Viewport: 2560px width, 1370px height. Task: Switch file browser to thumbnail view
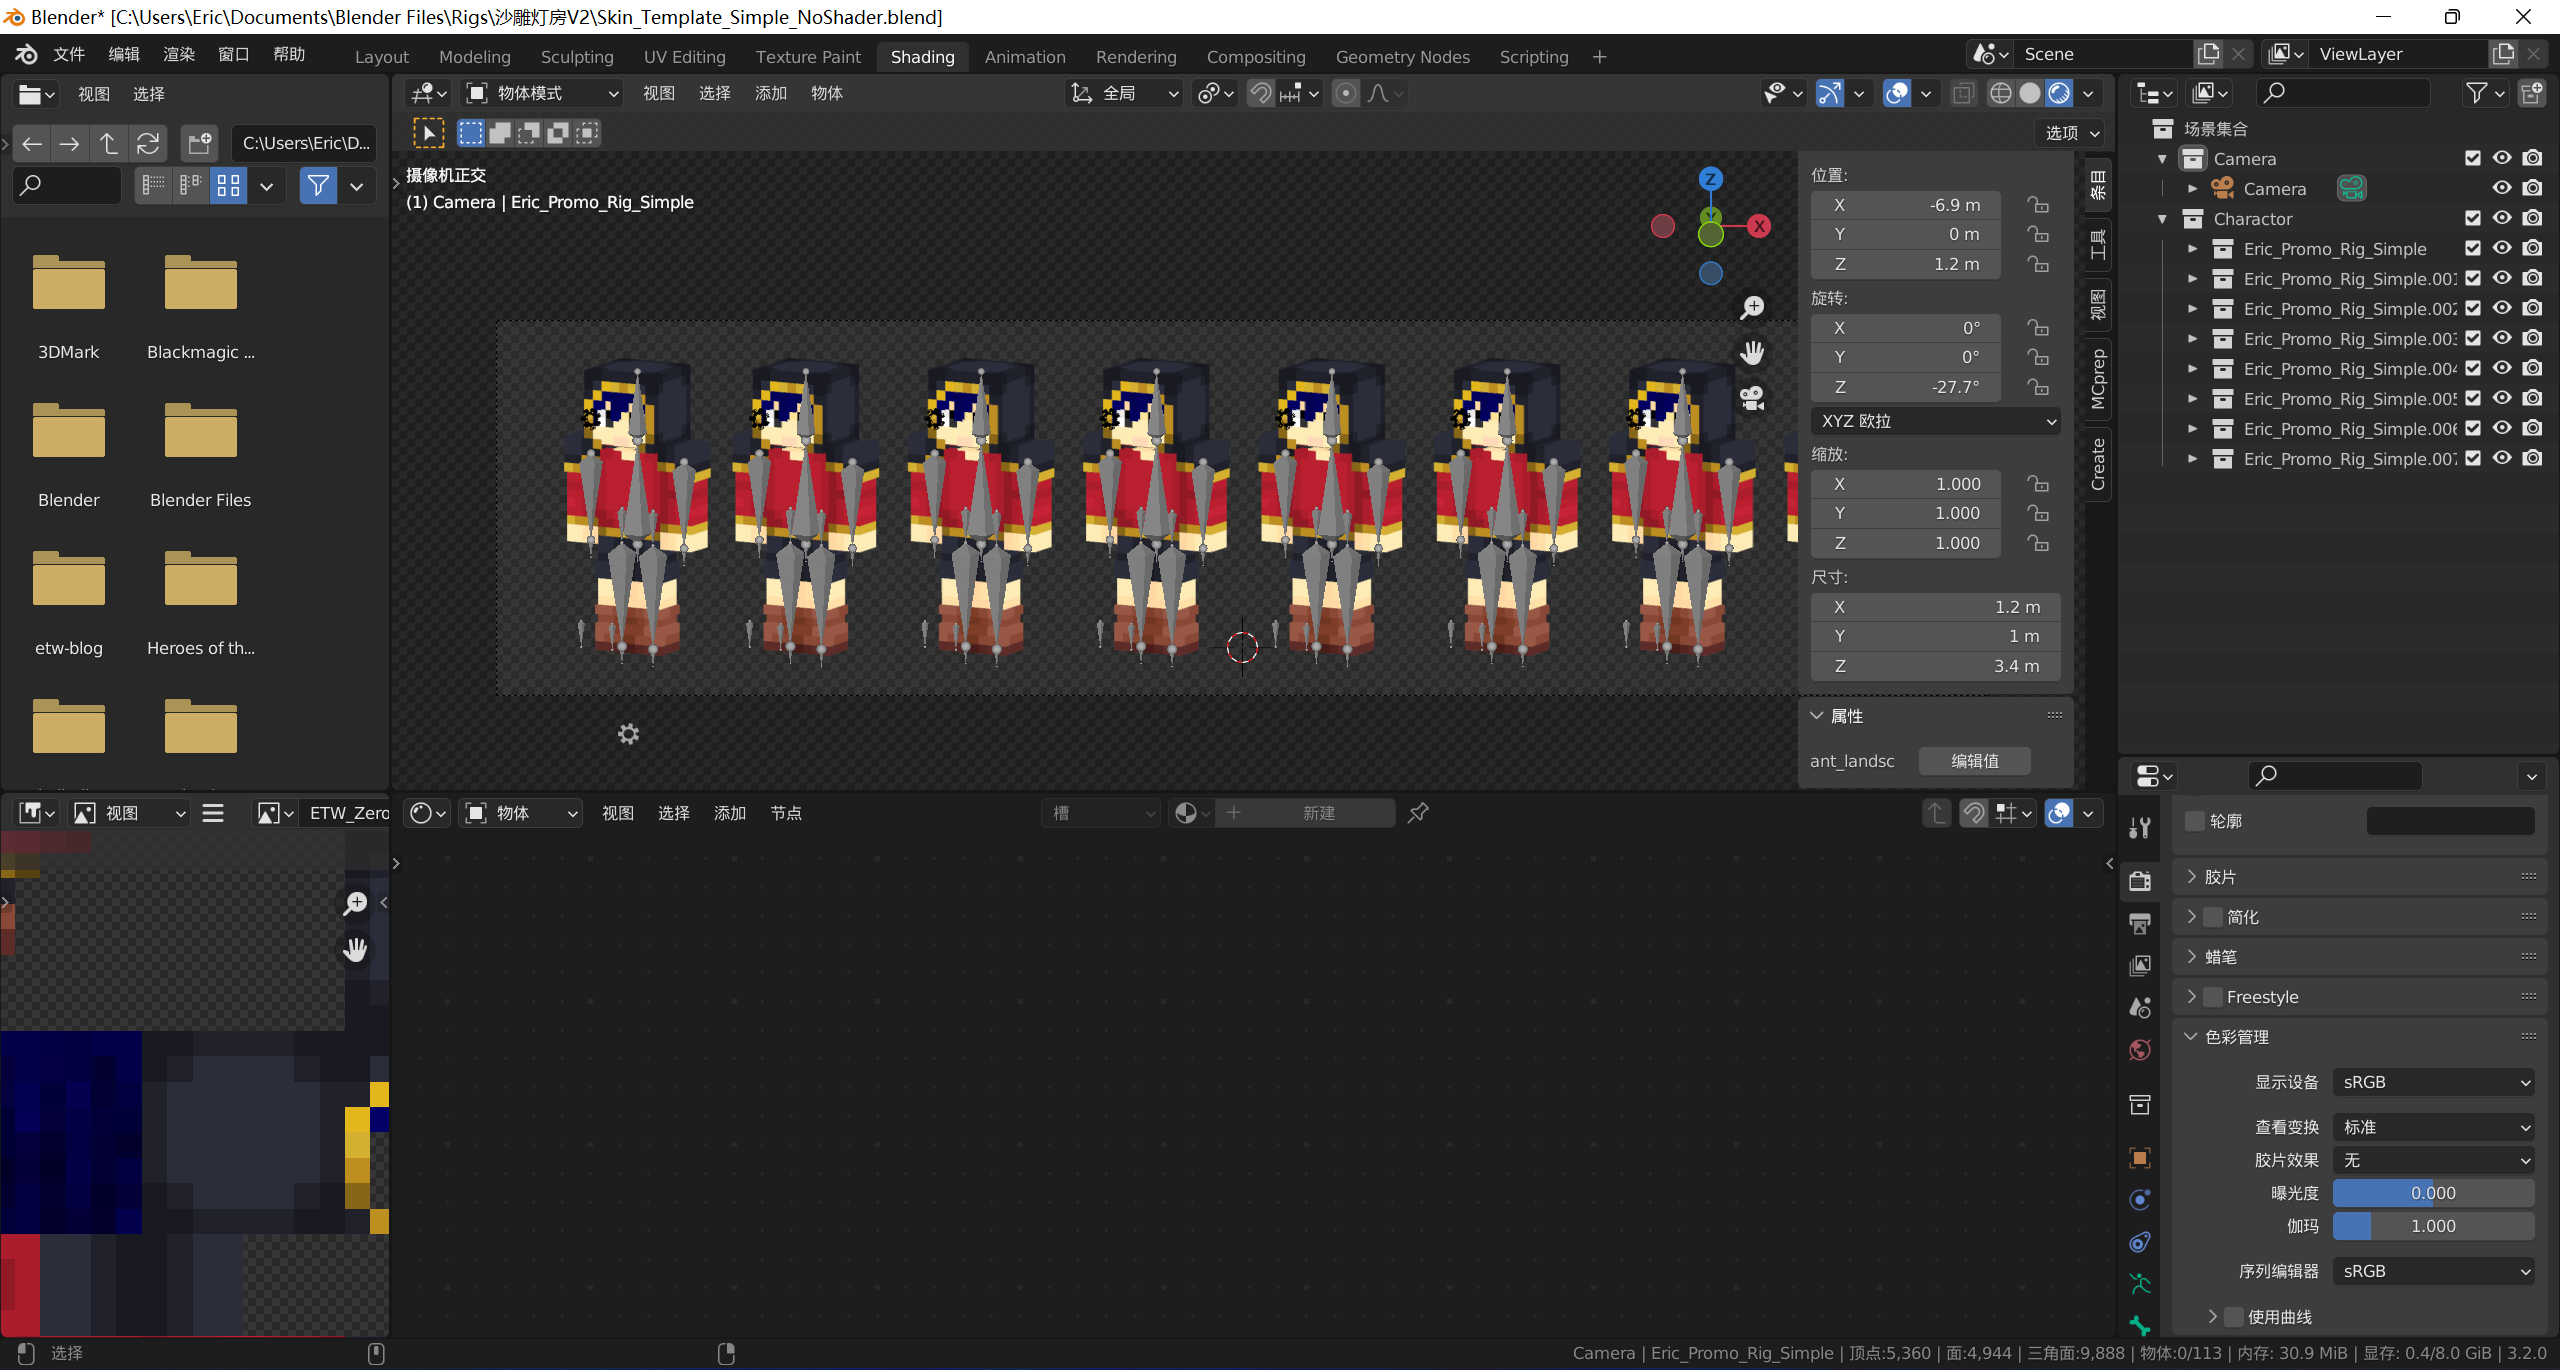click(x=228, y=185)
